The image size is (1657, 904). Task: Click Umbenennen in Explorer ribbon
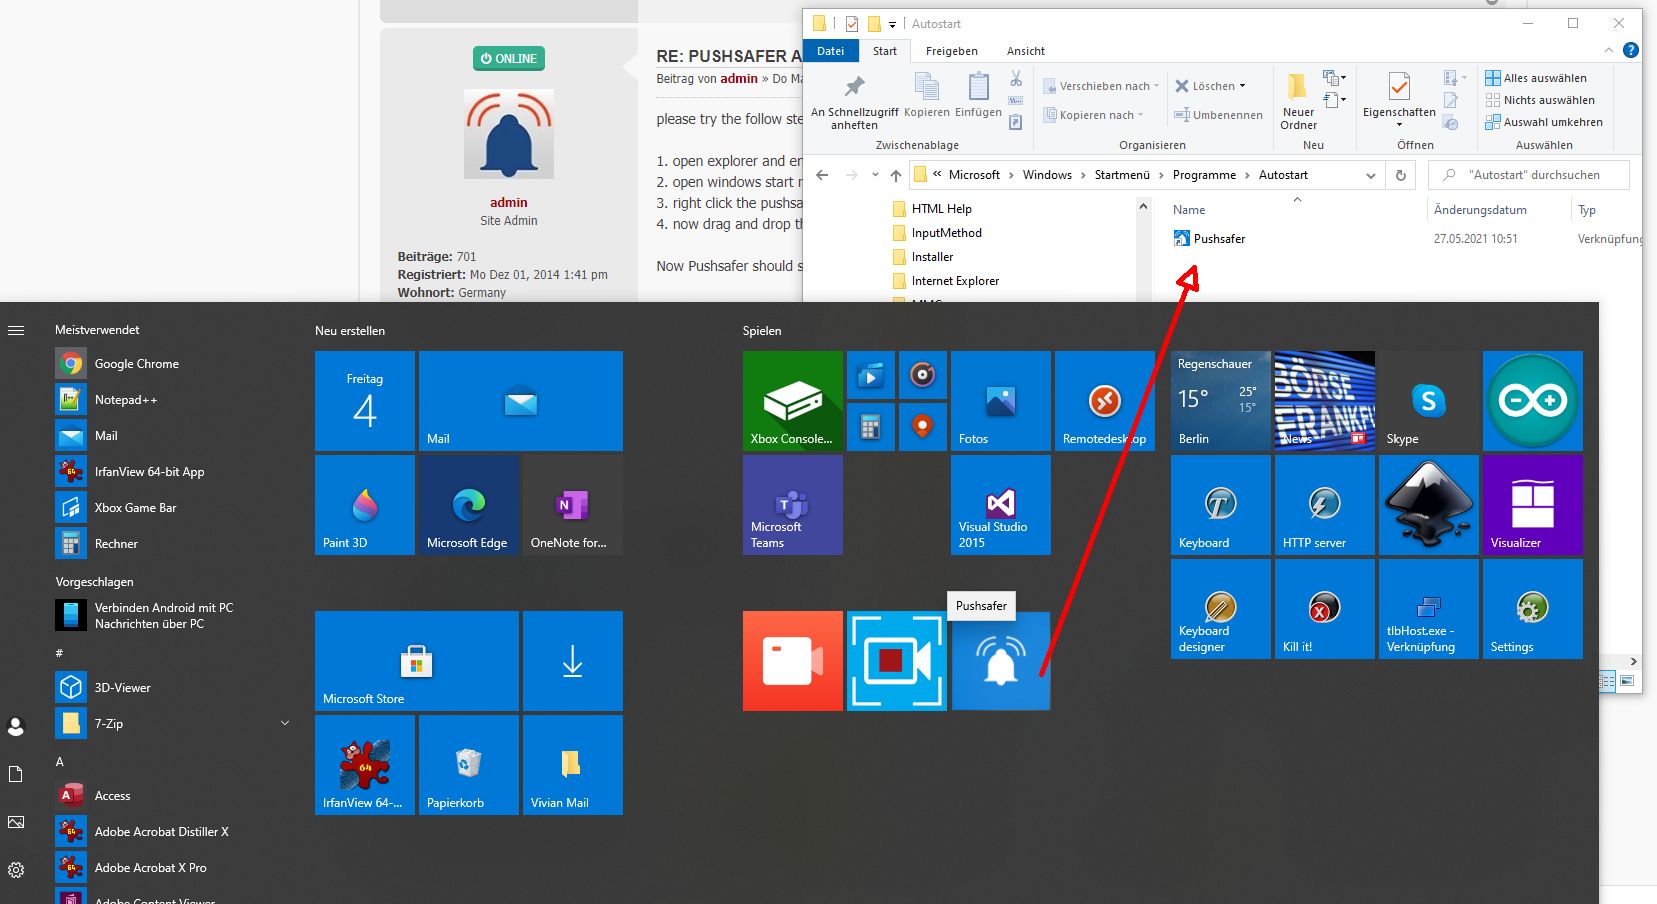[1218, 115]
